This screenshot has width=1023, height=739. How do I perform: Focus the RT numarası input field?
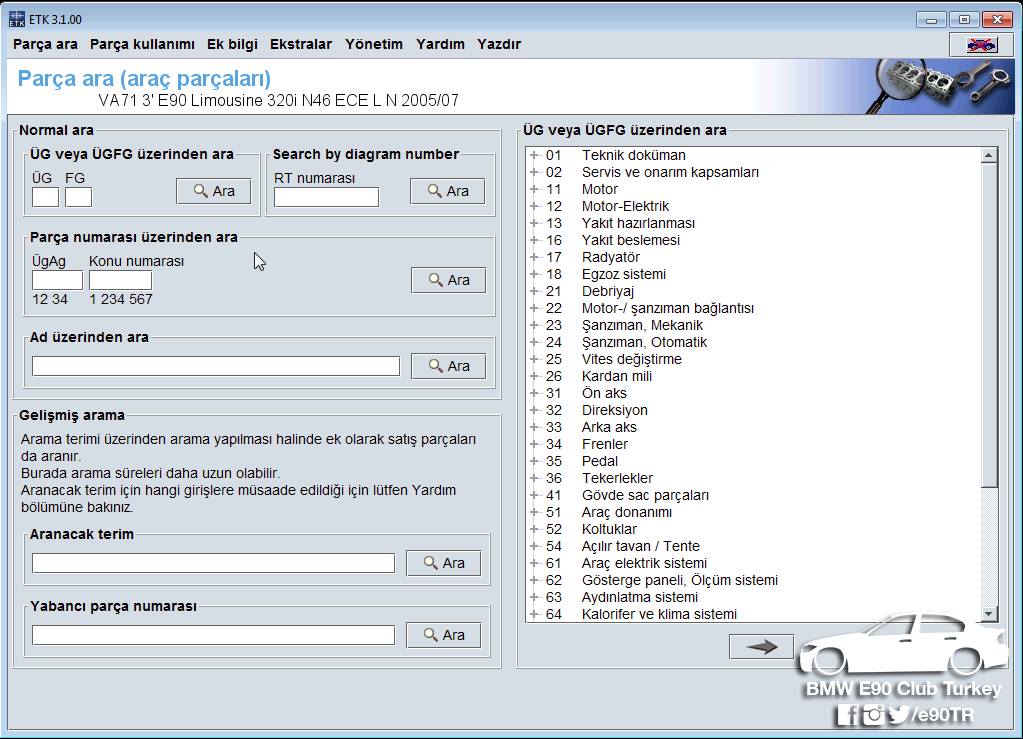[326, 197]
